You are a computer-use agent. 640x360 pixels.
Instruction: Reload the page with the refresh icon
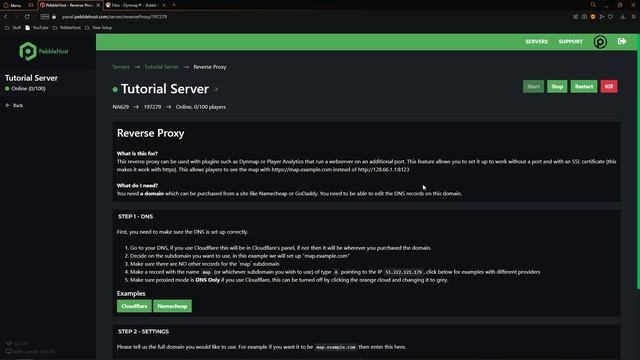(x=27, y=17)
